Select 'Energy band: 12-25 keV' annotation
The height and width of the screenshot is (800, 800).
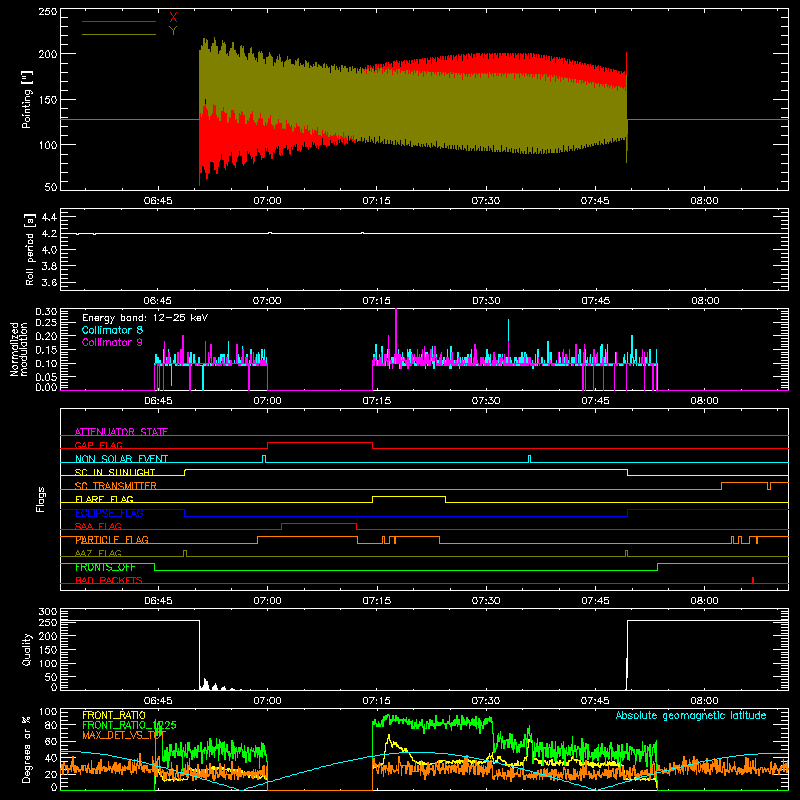point(145,318)
